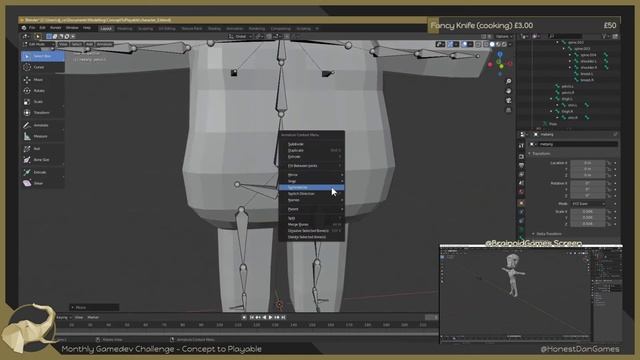
Task: Toggle solid viewport shading mode
Action: pyautogui.click(x=492, y=44)
